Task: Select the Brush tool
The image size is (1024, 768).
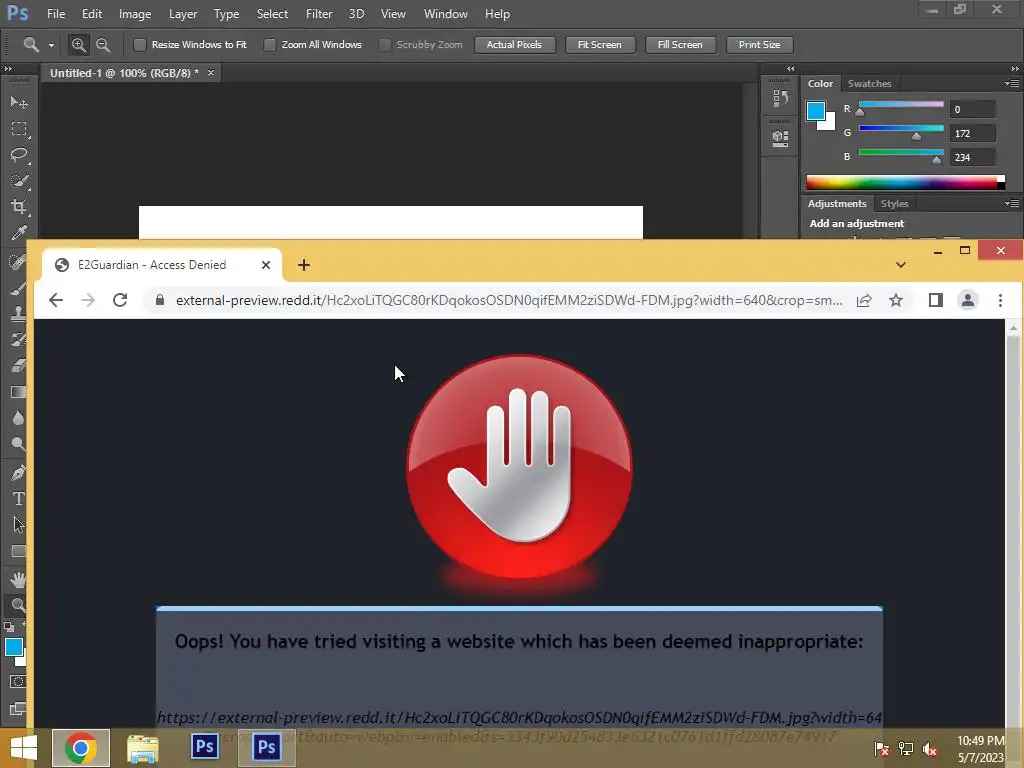Action: [18, 289]
